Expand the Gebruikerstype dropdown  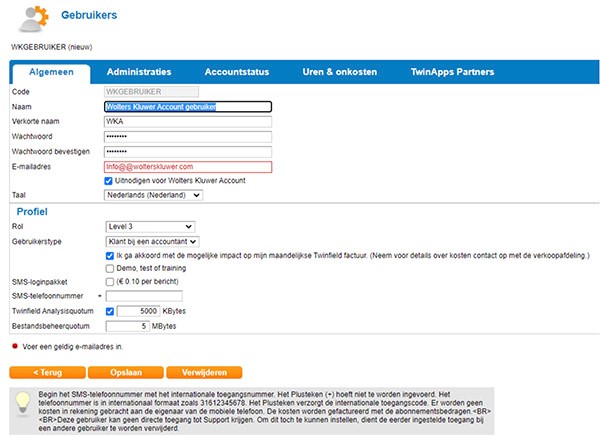(x=152, y=241)
